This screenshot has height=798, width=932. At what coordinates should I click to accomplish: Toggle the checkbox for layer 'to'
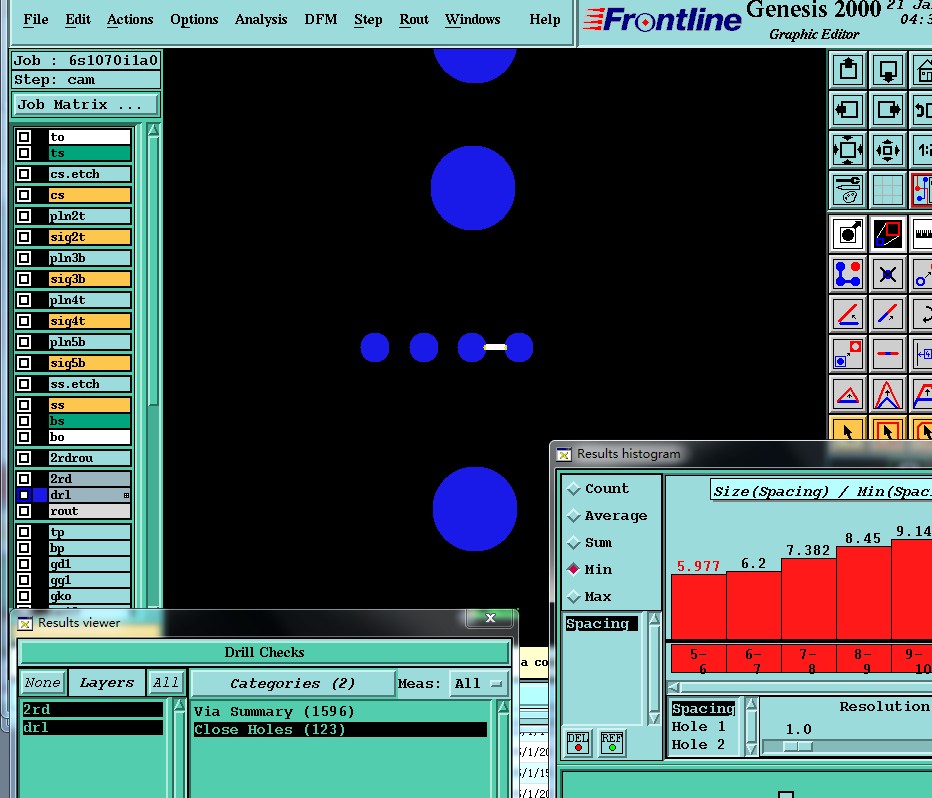(24, 137)
